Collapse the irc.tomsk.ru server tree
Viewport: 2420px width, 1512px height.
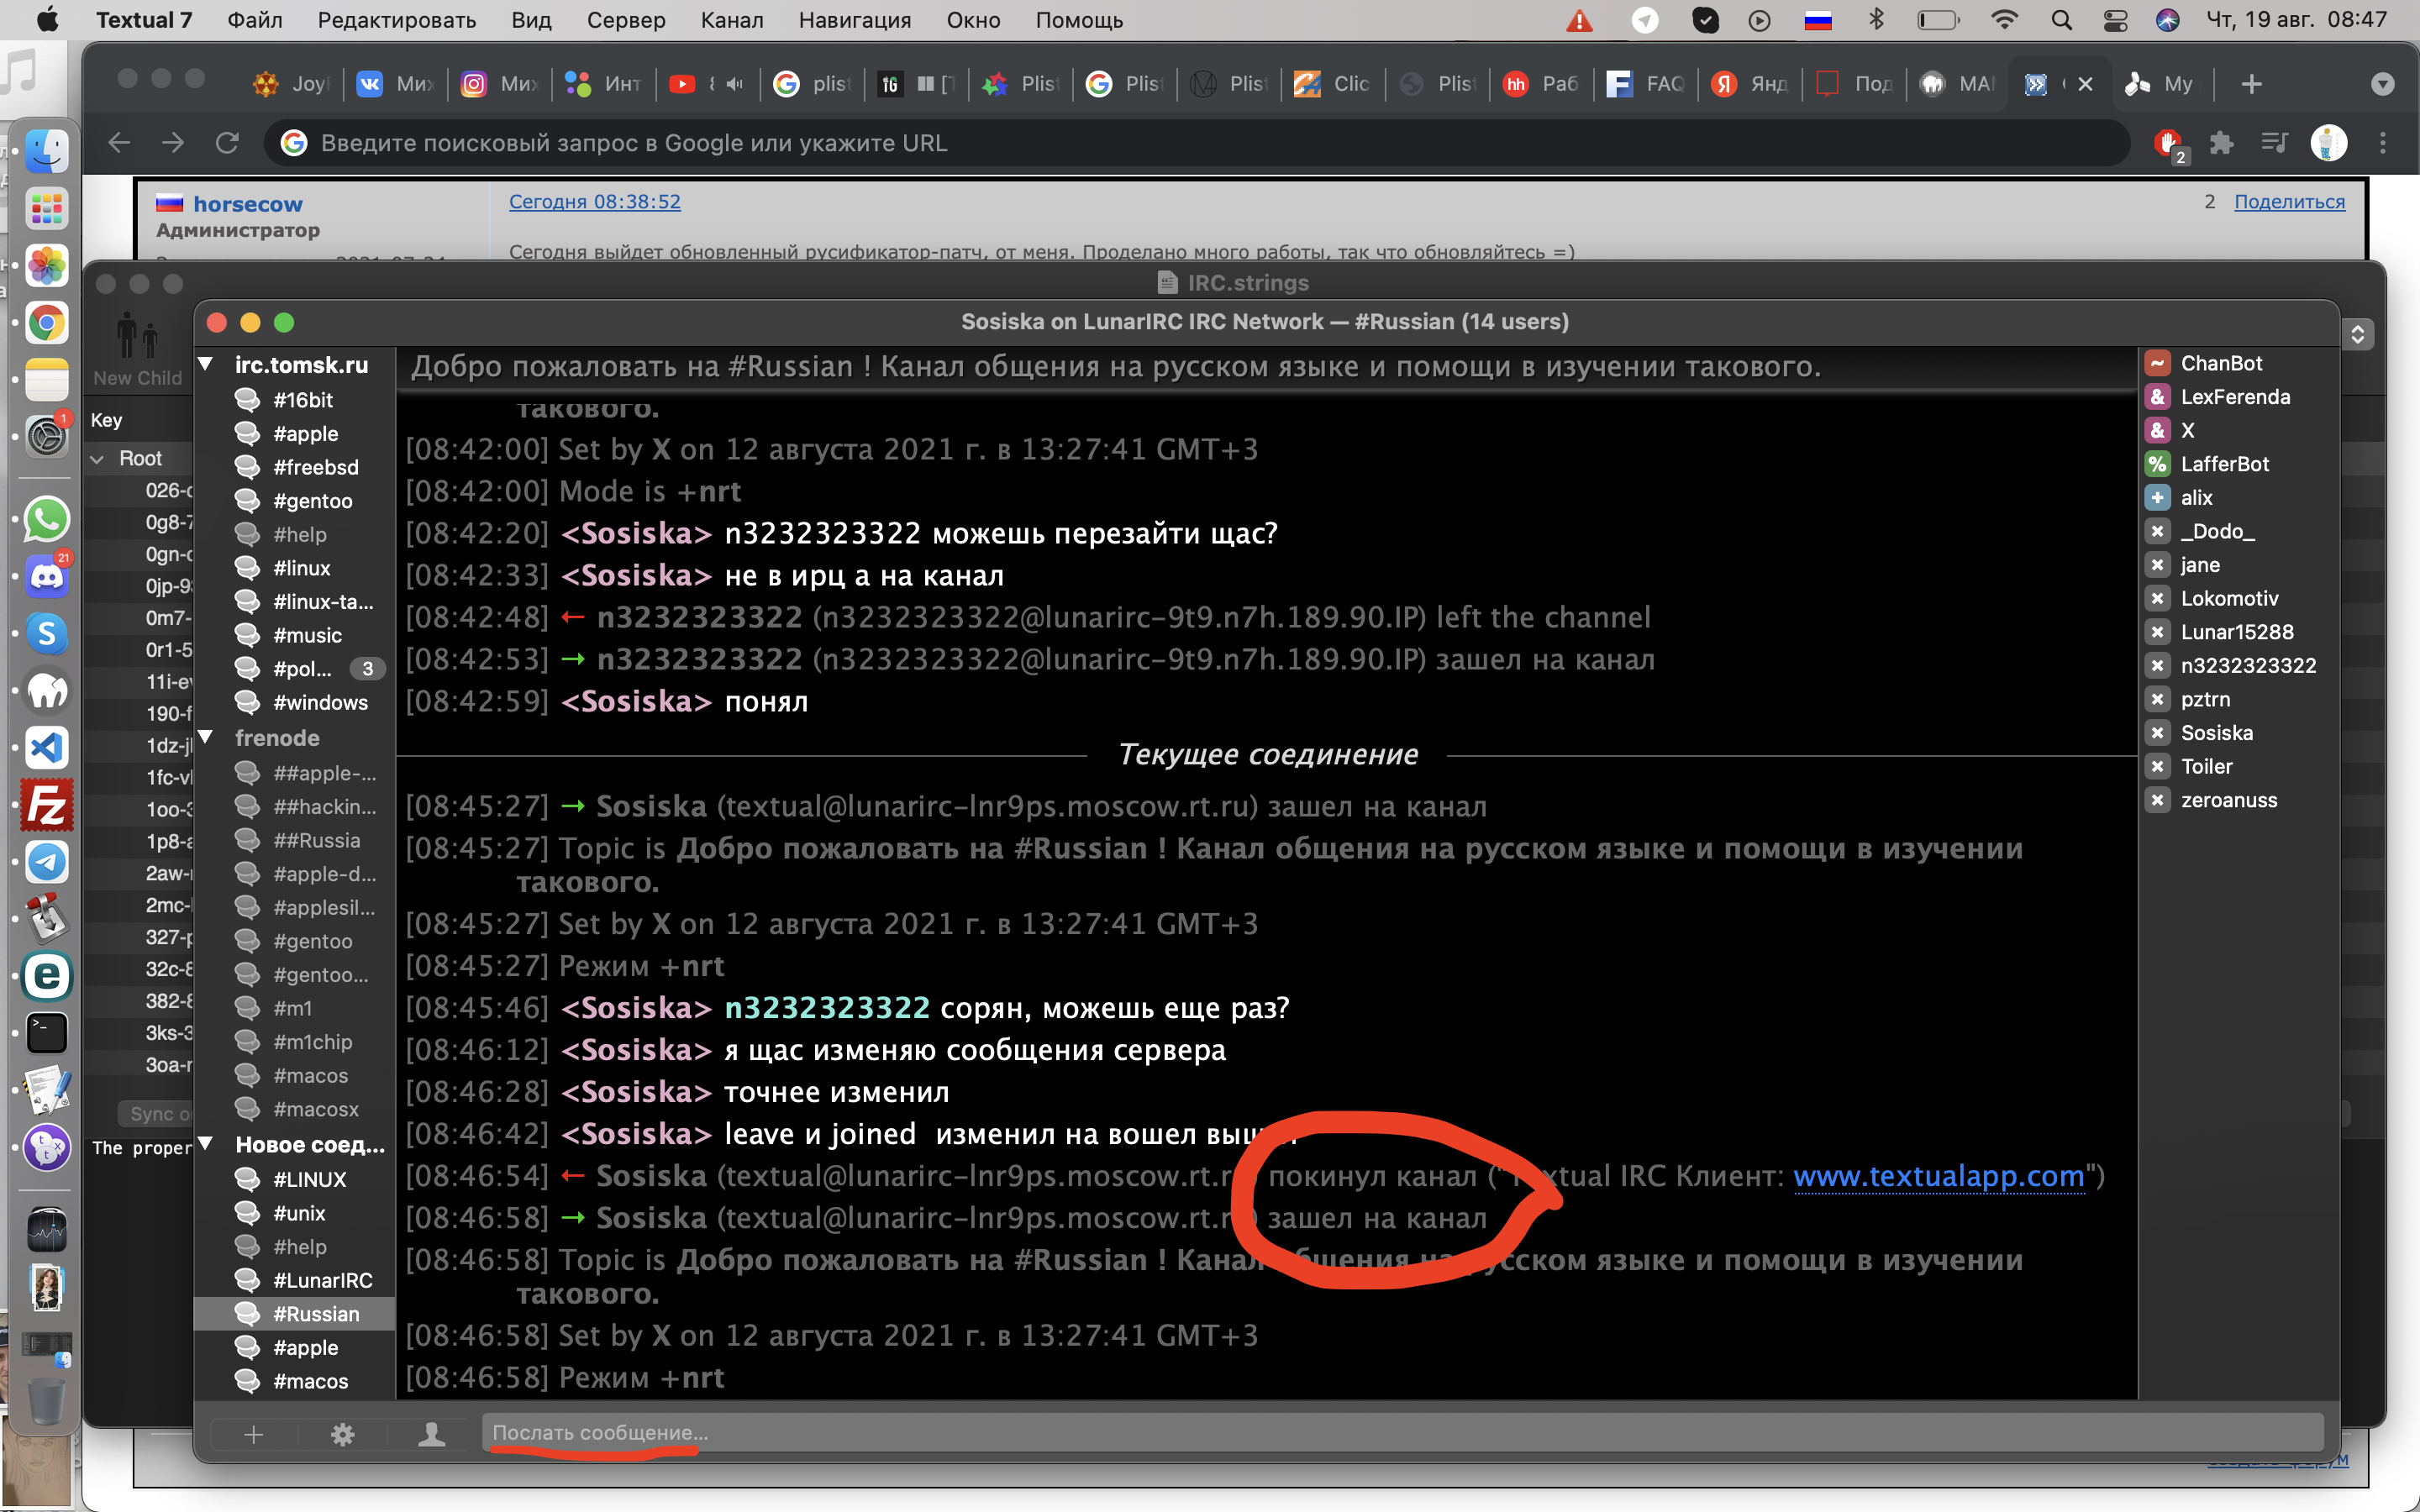[x=206, y=364]
